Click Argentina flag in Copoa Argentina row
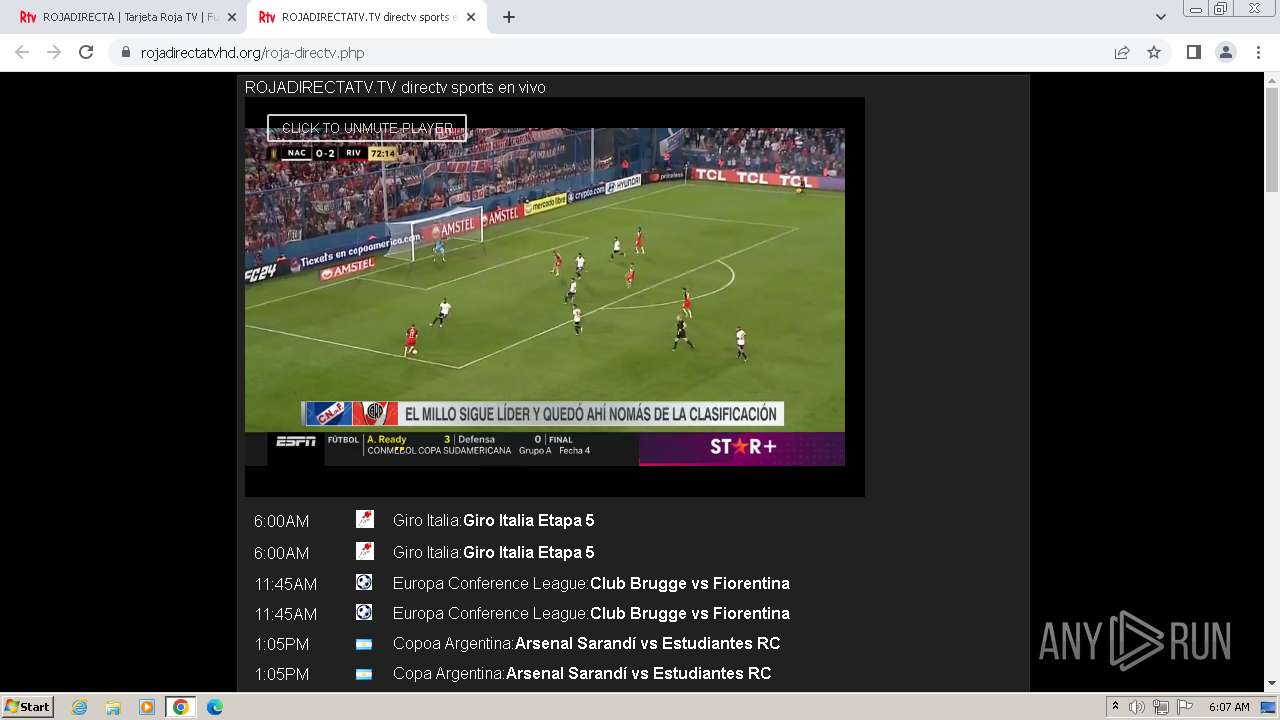Image resolution: width=1280 pixels, height=720 pixels. coord(364,644)
